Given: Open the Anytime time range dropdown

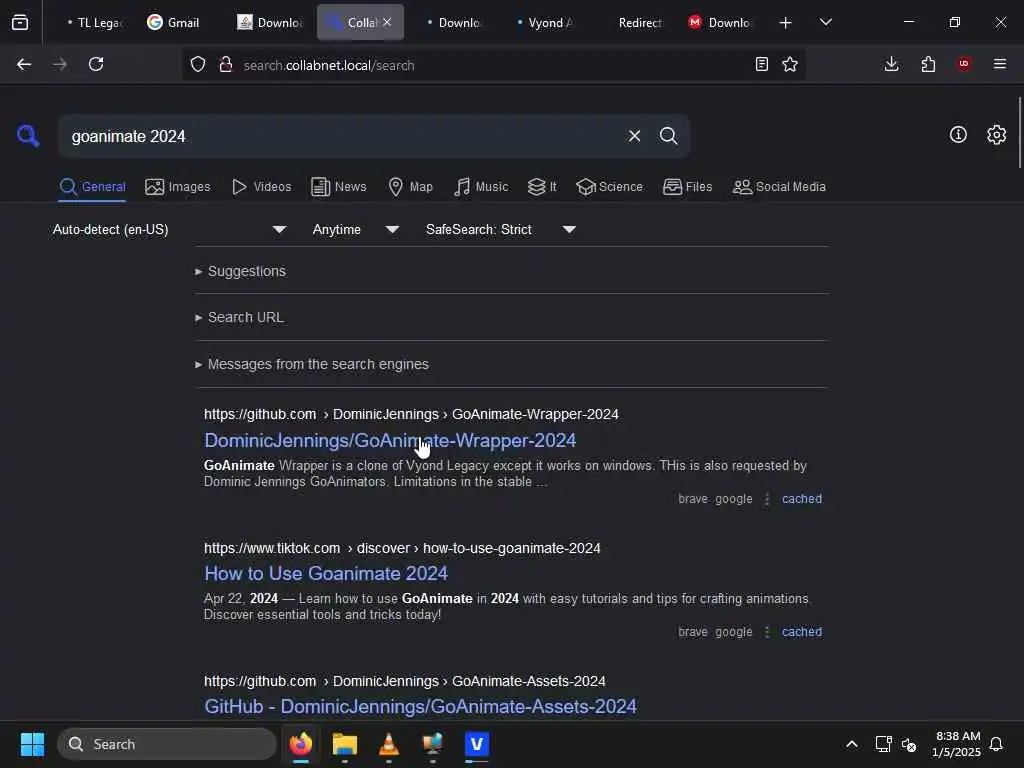Looking at the screenshot, I should click(x=355, y=229).
